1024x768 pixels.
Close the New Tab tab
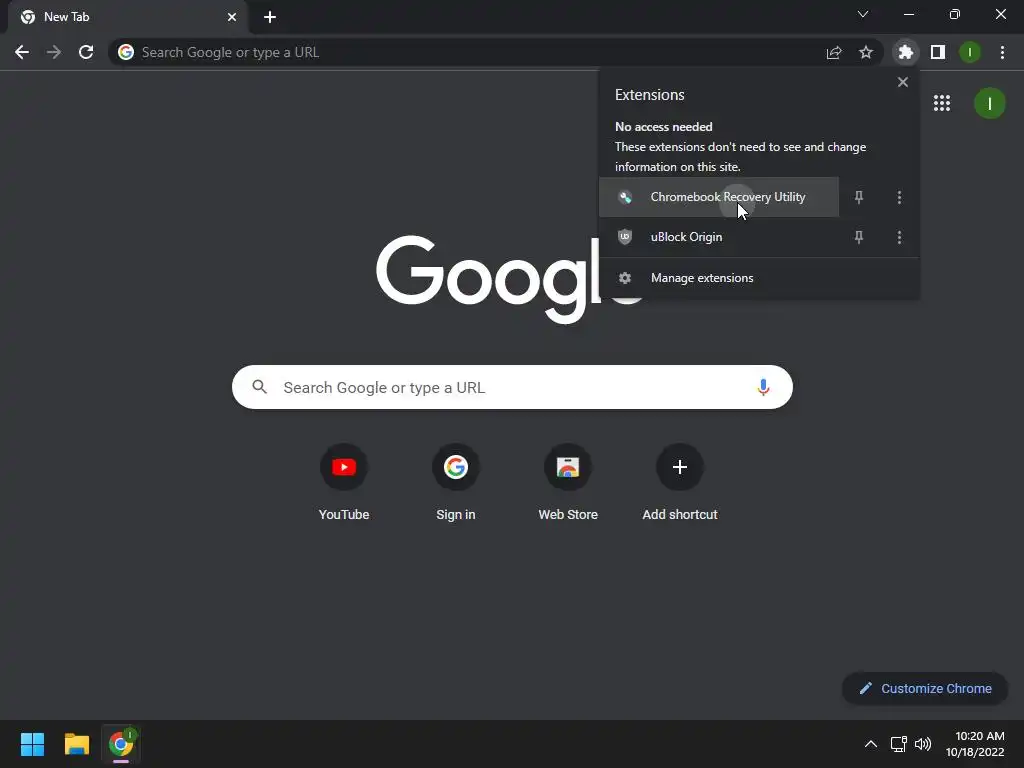pos(232,17)
